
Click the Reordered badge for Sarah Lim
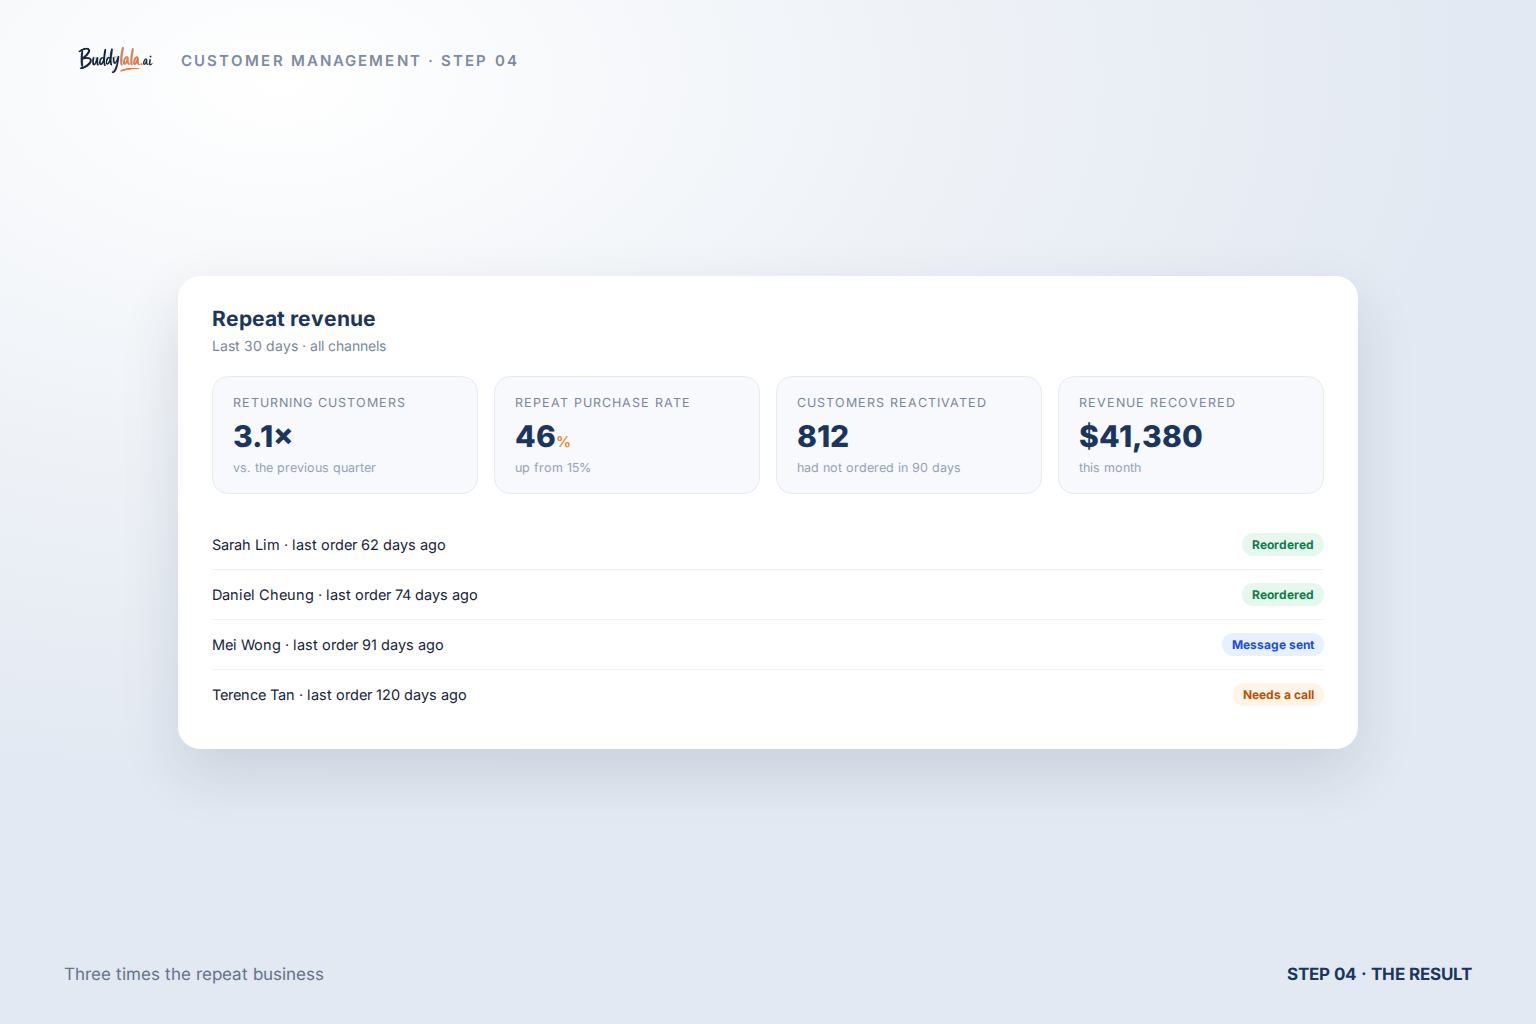1283,545
